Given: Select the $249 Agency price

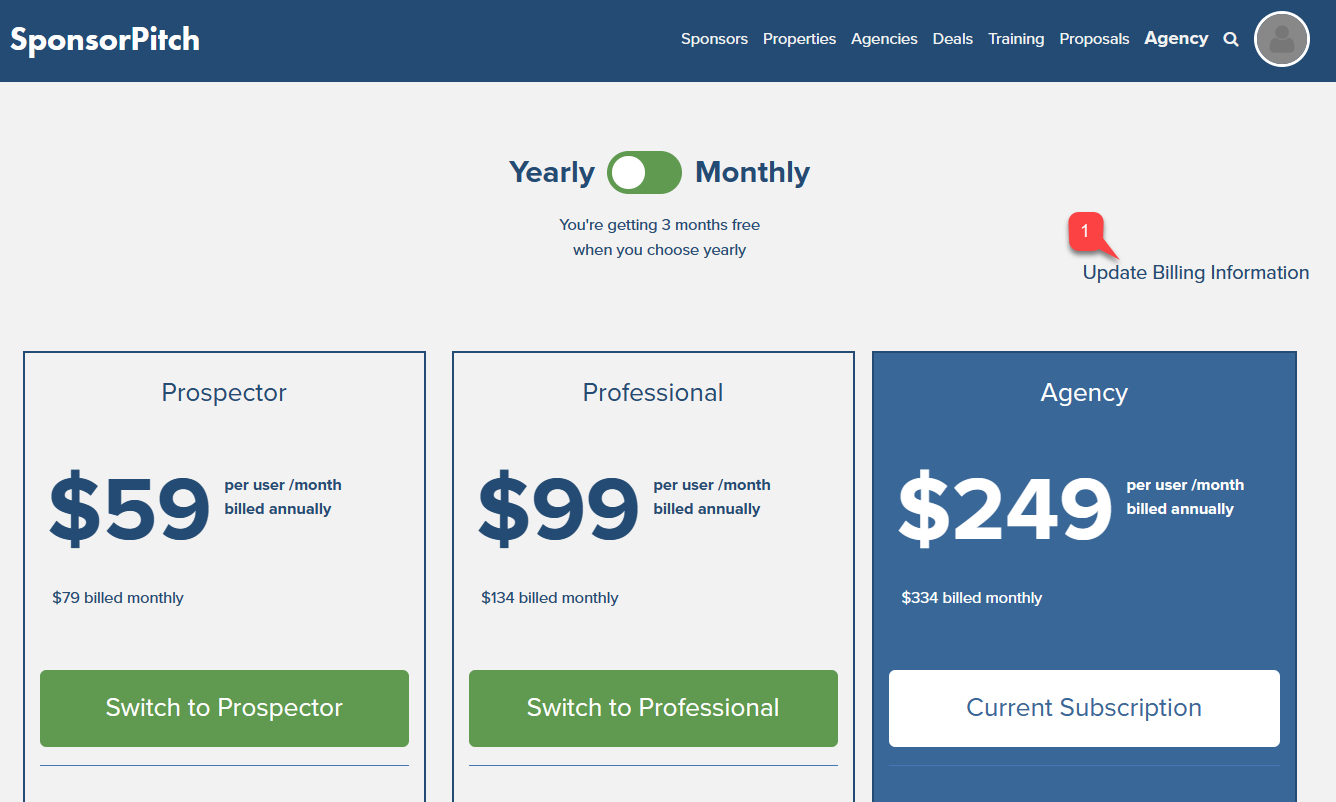Looking at the screenshot, I should coord(1005,509).
